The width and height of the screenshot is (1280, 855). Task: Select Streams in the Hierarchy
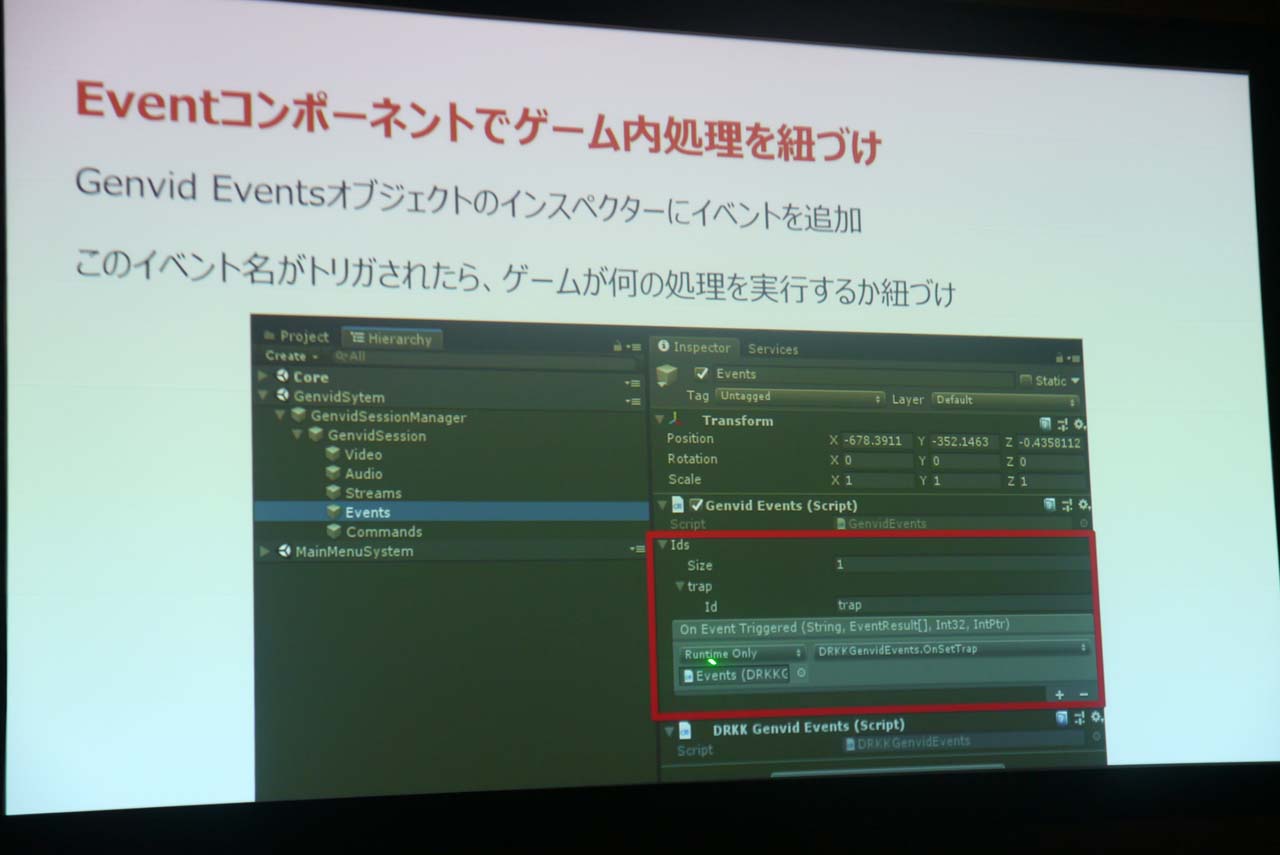pyautogui.click(x=373, y=493)
